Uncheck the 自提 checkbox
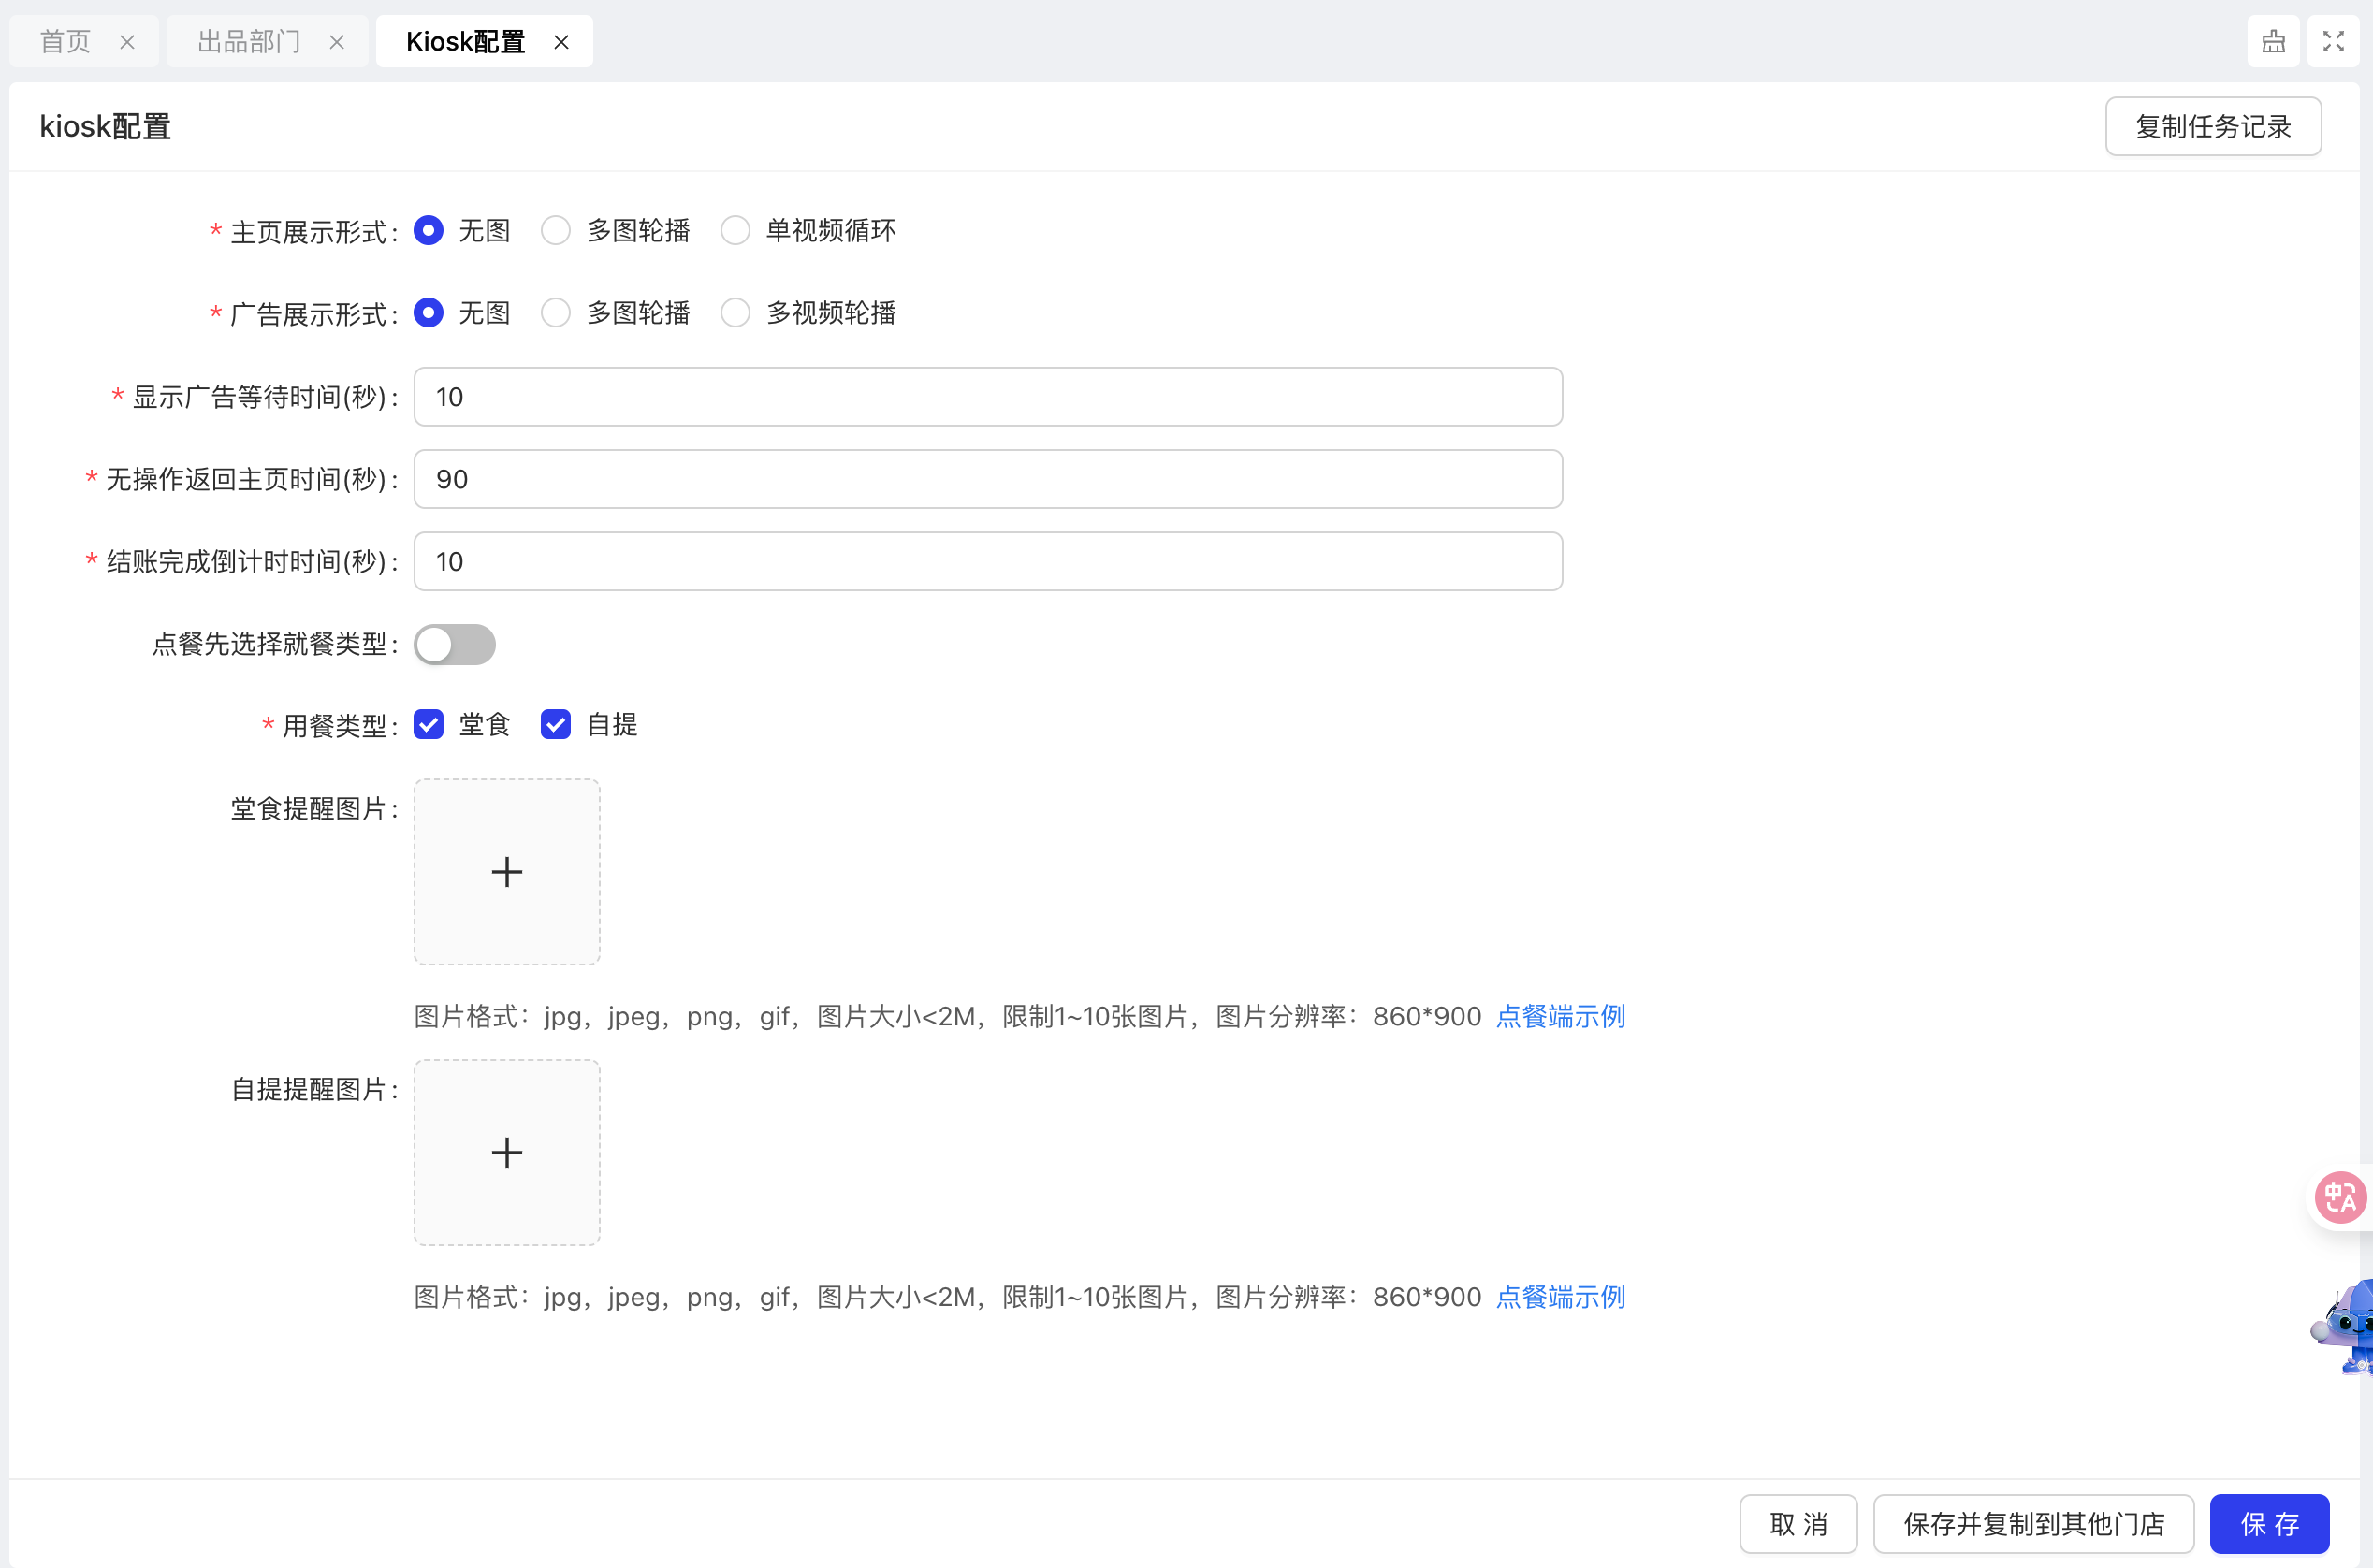The image size is (2373, 1568). pyautogui.click(x=556, y=724)
